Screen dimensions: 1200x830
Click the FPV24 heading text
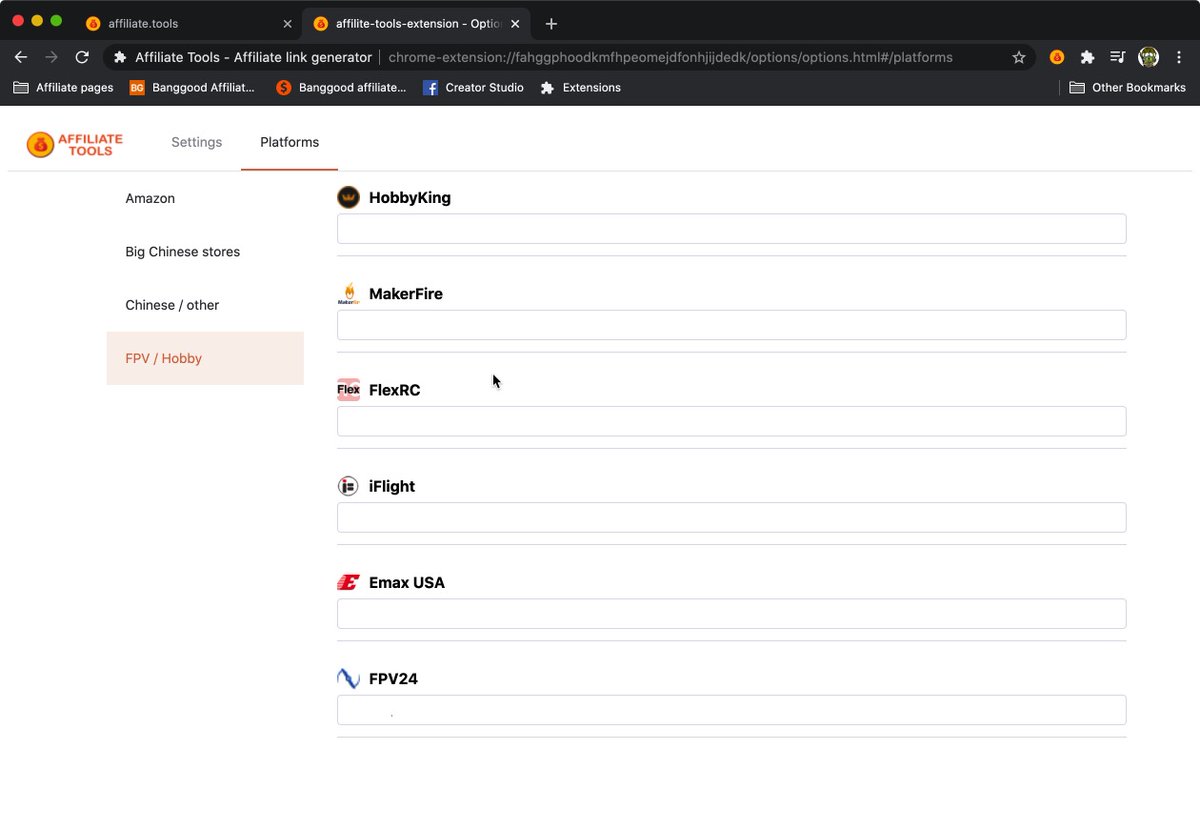pos(393,679)
